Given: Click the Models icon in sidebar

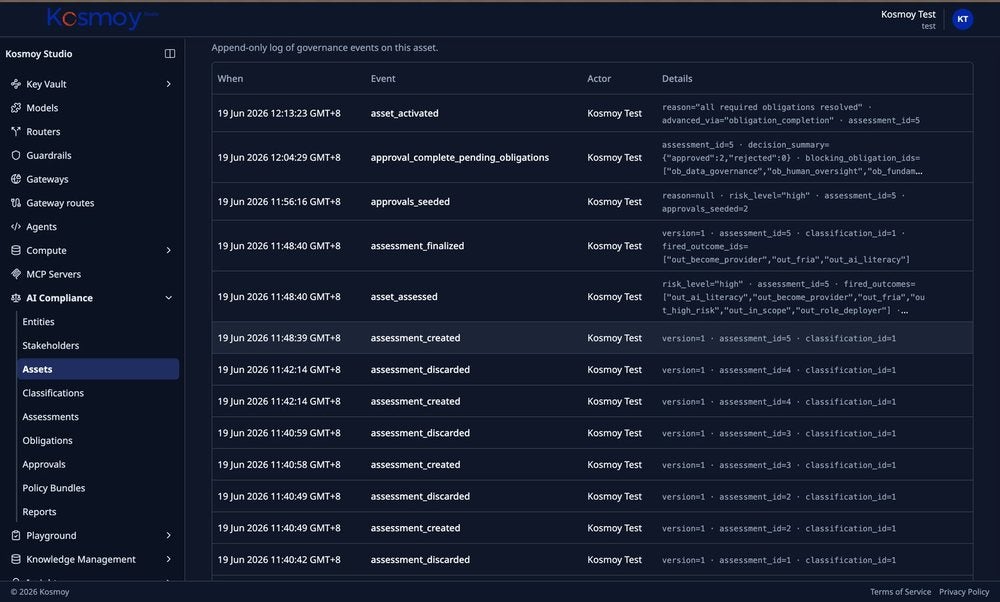Looking at the screenshot, I should click(x=16, y=108).
